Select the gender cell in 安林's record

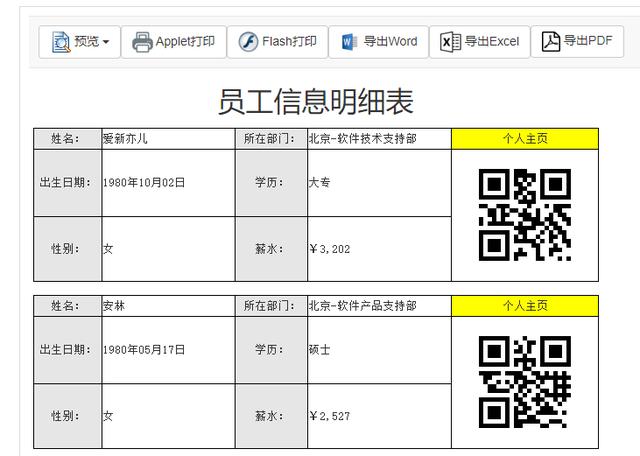168,416
